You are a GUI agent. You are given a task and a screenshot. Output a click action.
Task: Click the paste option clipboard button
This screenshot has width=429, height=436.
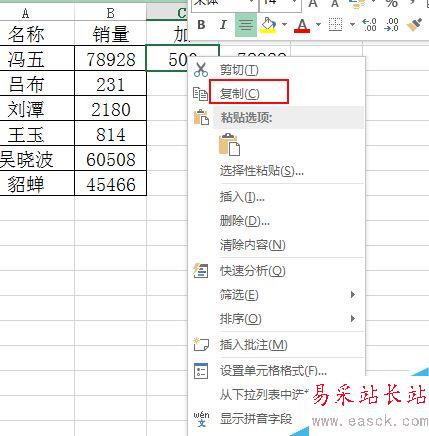229,144
